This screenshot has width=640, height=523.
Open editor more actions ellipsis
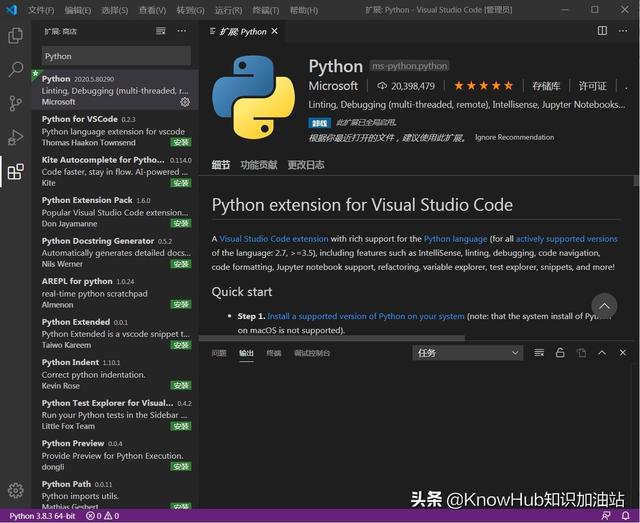[x=623, y=31]
